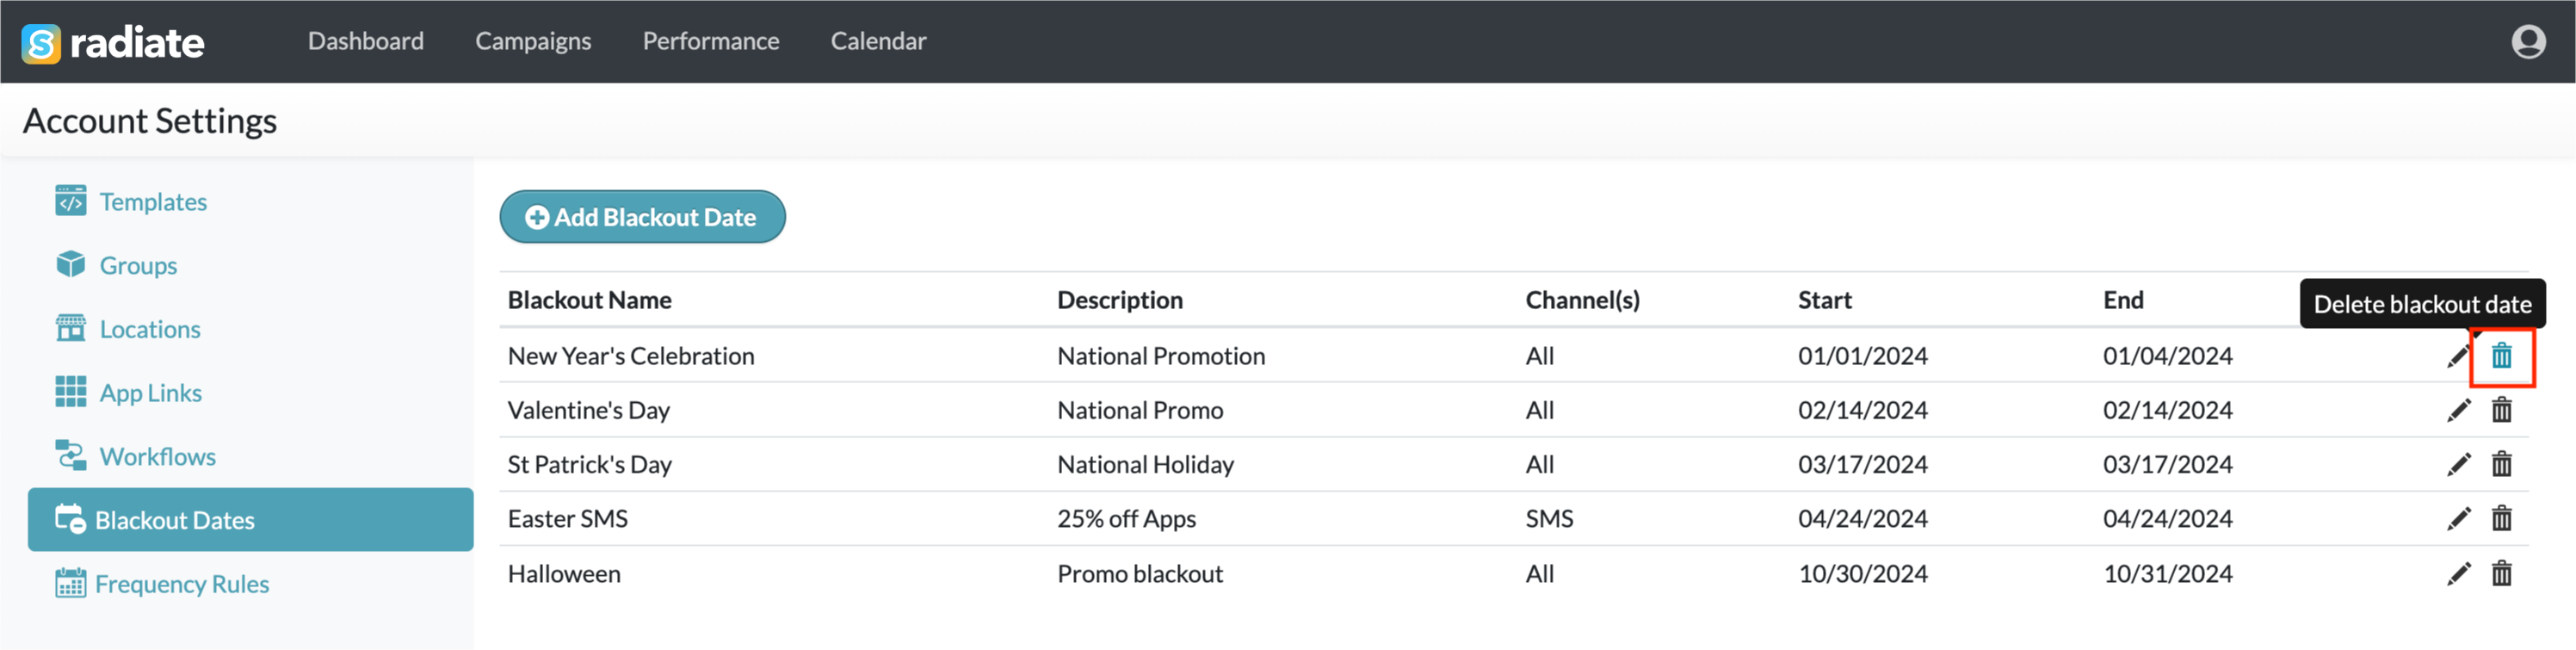2576x650 pixels.
Task: Click the 25% off Apps description
Action: click(x=1126, y=518)
